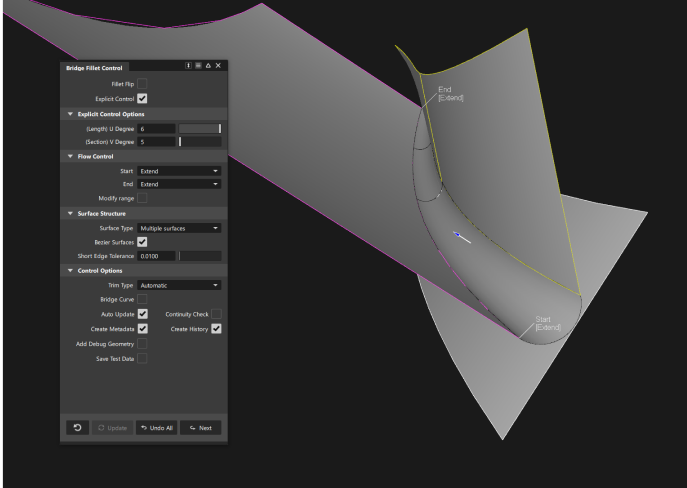Open the Start flow control dropdown
Viewport: 687px width, 488px height.
click(x=179, y=171)
